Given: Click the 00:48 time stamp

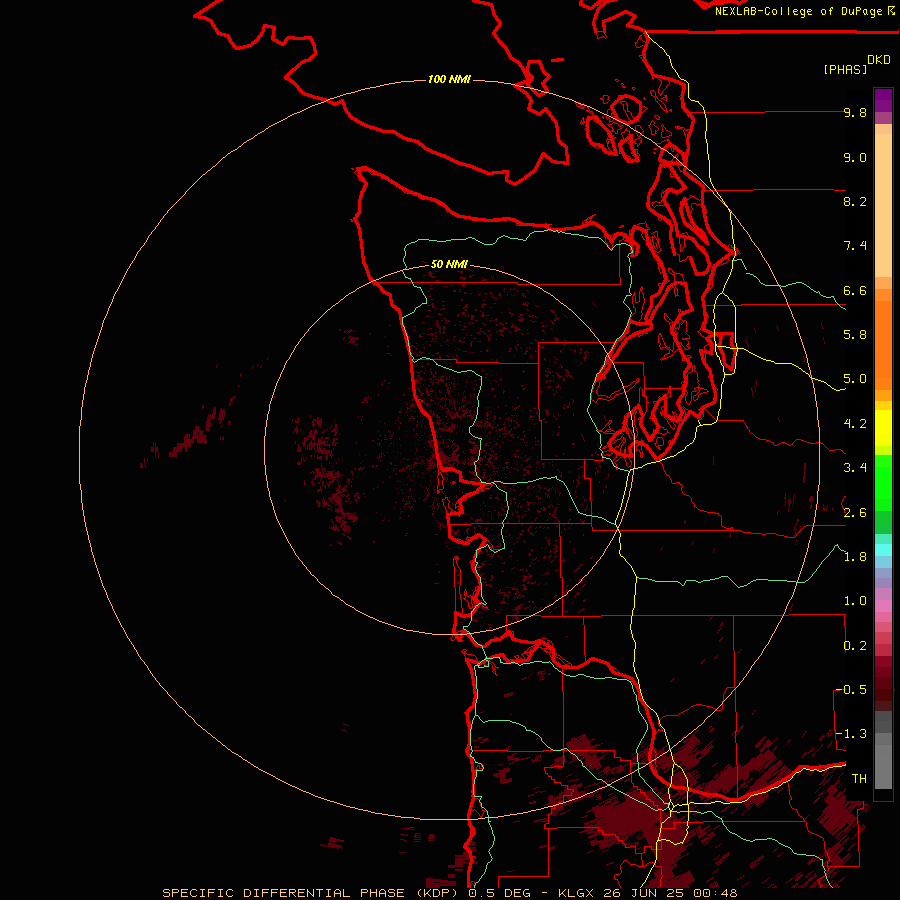Looking at the screenshot, I should [x=715, y=893].
